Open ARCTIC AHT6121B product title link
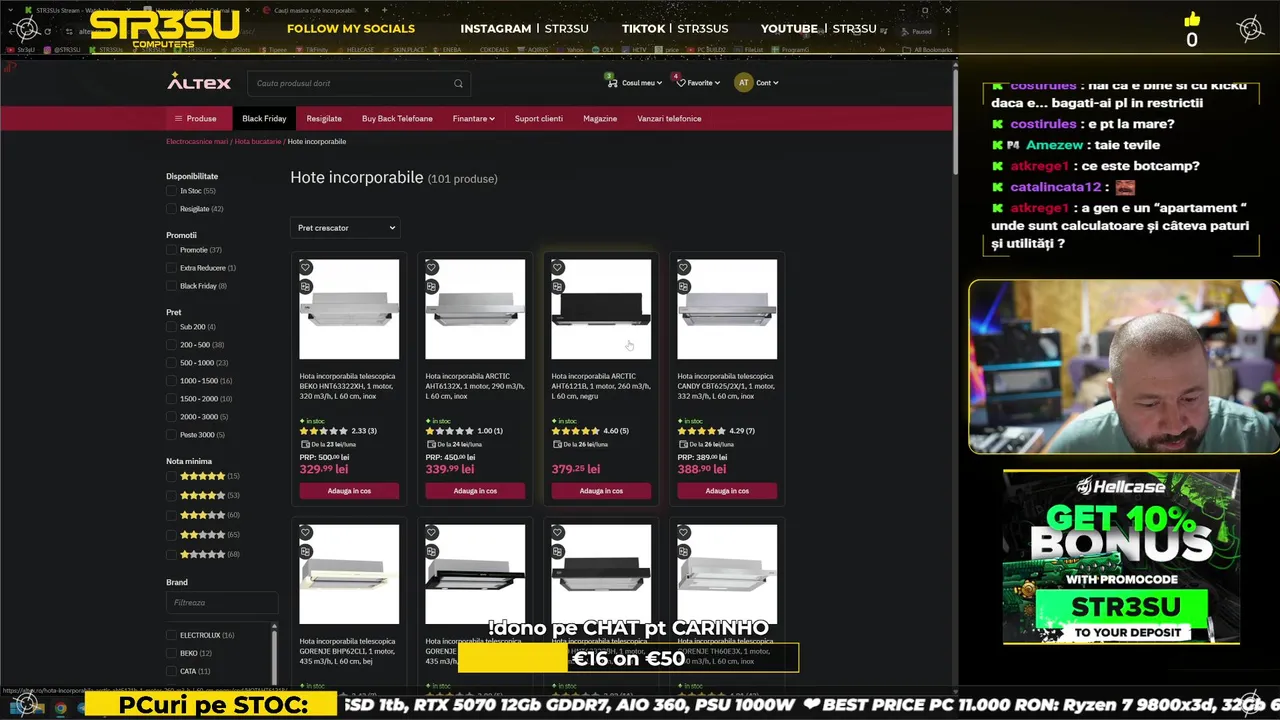1280x720 pixels. [x=601, y=386]
